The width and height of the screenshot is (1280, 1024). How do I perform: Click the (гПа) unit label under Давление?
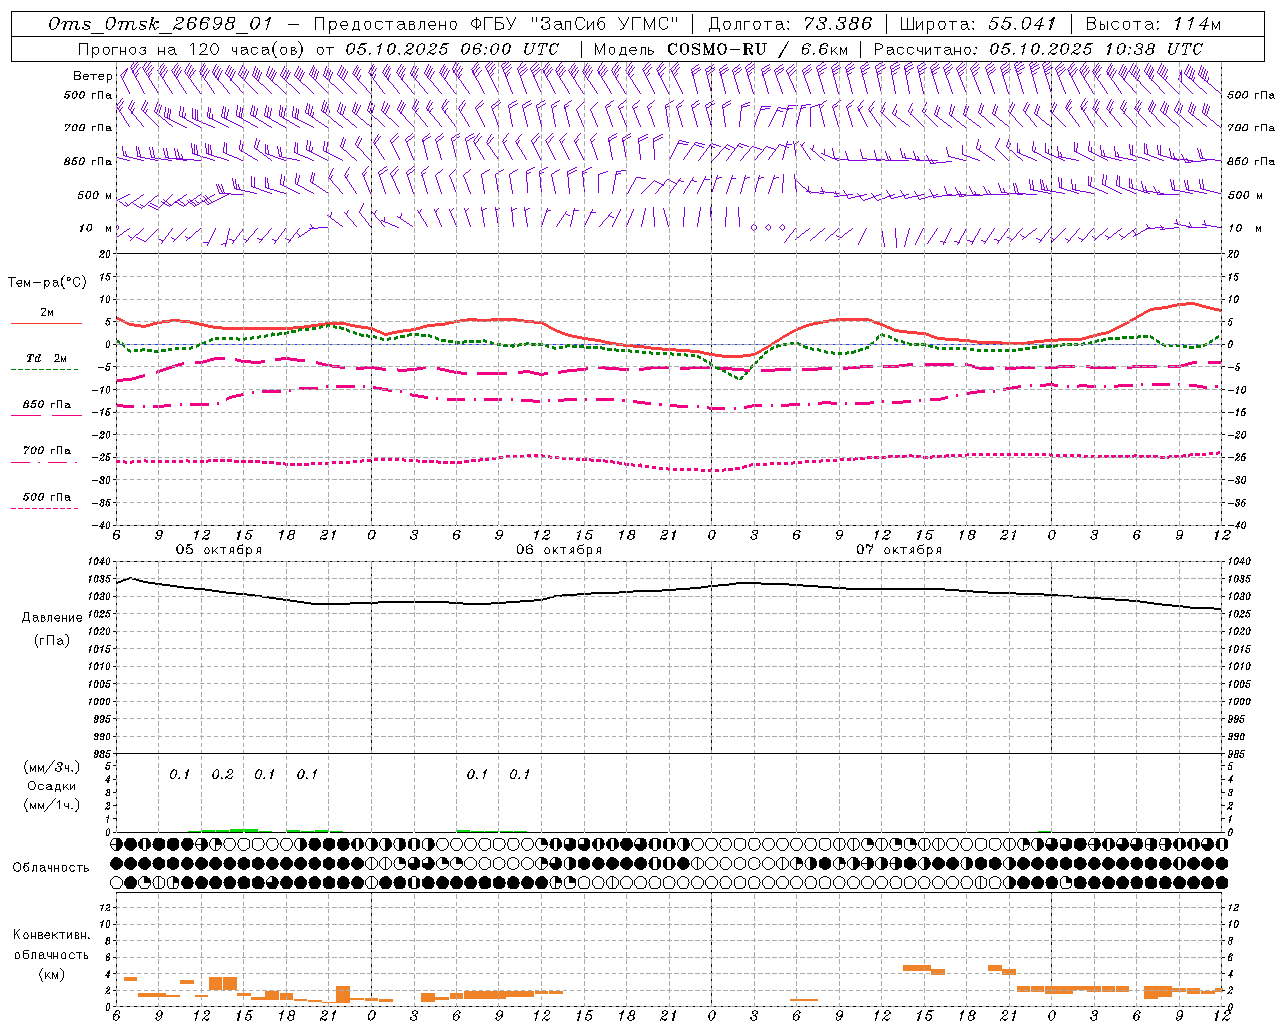52,640
